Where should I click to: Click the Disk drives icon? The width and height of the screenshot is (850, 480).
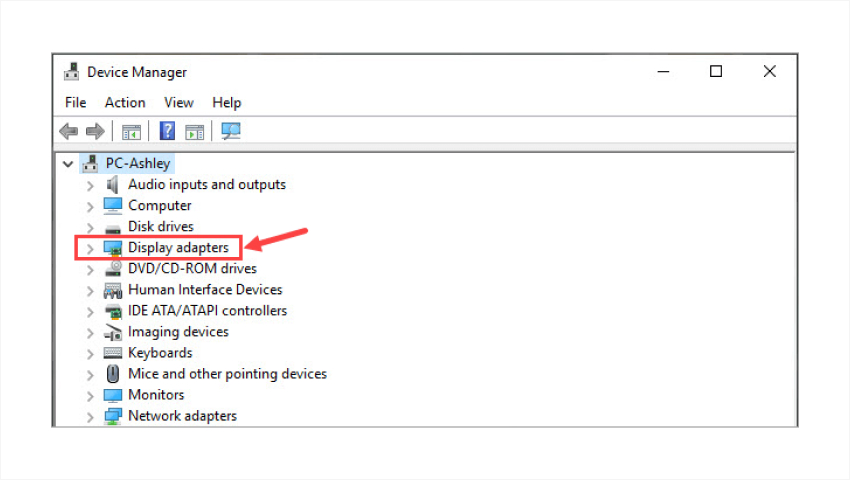point(113,228)
